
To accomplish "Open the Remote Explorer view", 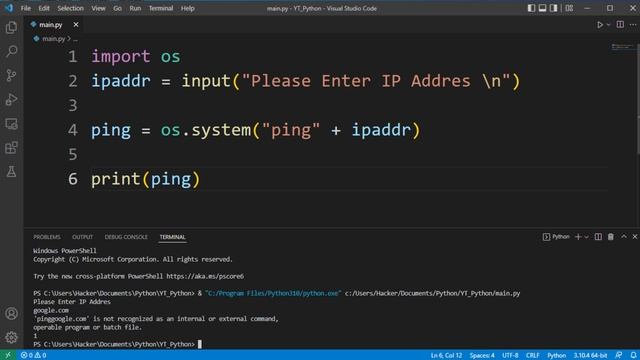I will 11,123.
